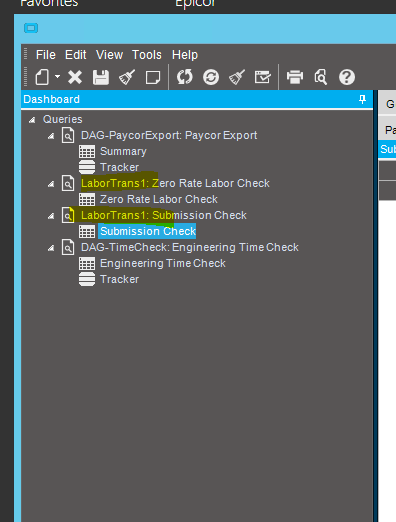Select DAG-PaycorExport: Paycor Export query

click(x=169, y=135)
